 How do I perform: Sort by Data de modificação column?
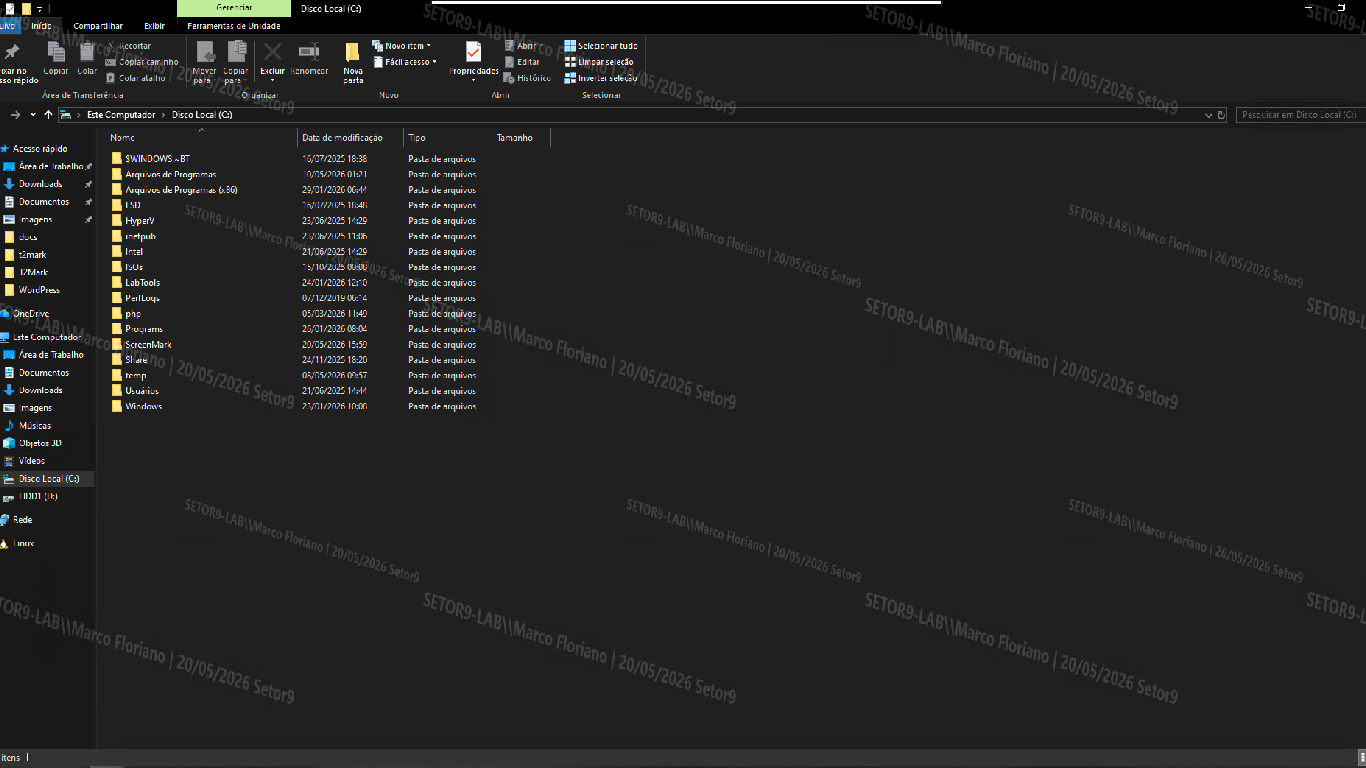tap(350, 138)
